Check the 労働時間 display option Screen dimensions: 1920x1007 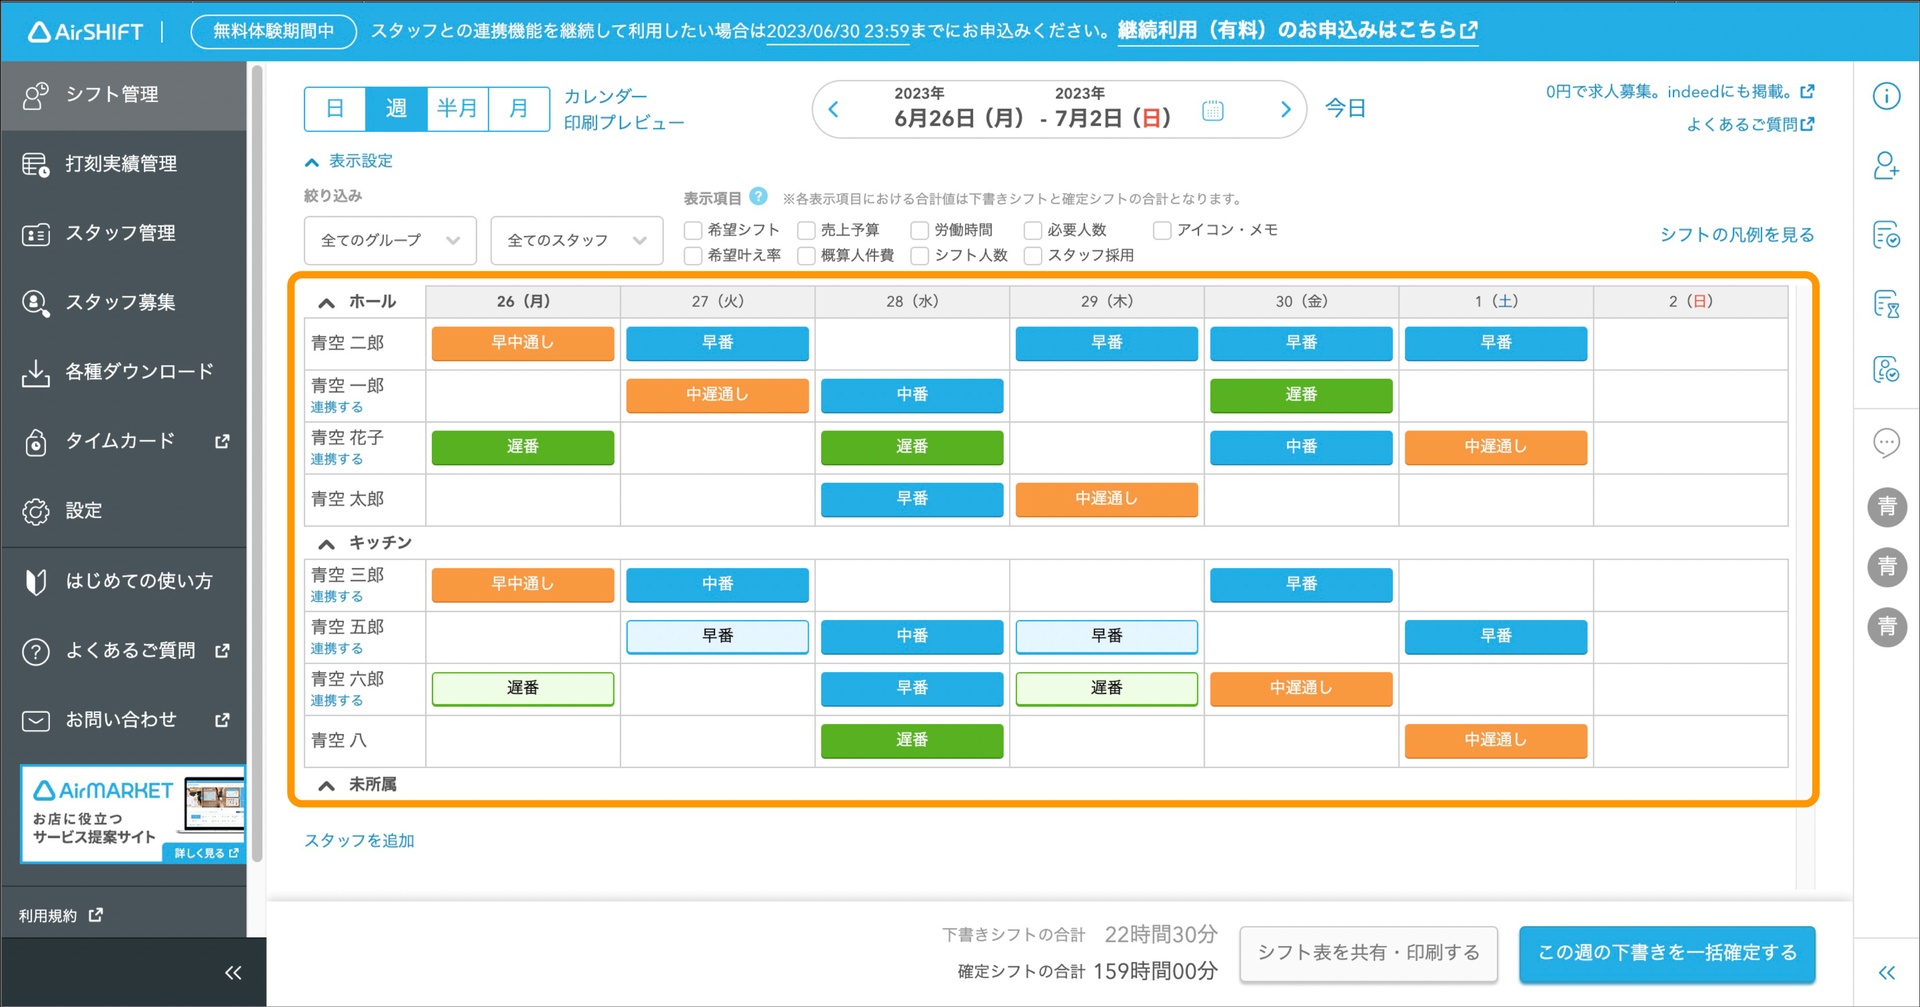click(x=918, y=230)
